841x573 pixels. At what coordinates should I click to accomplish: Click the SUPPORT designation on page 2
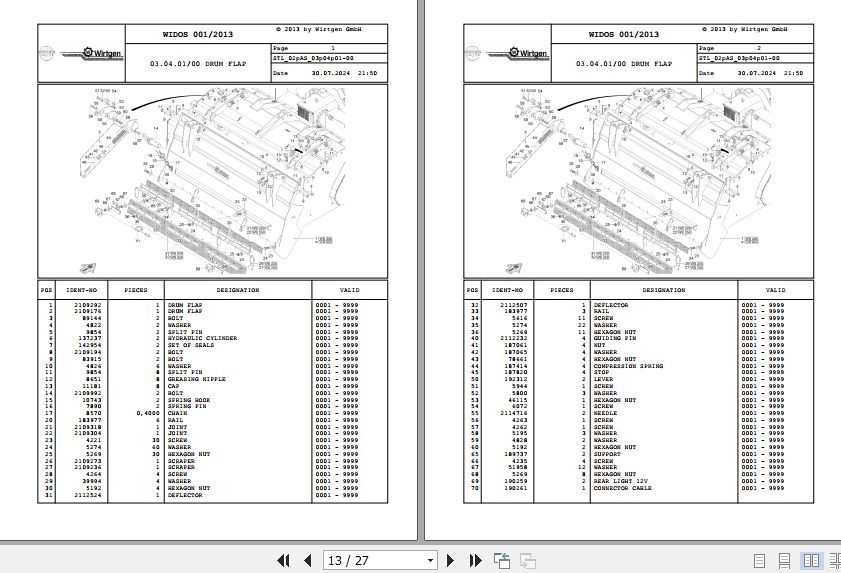pyautogui.click(x=607, y=454)
